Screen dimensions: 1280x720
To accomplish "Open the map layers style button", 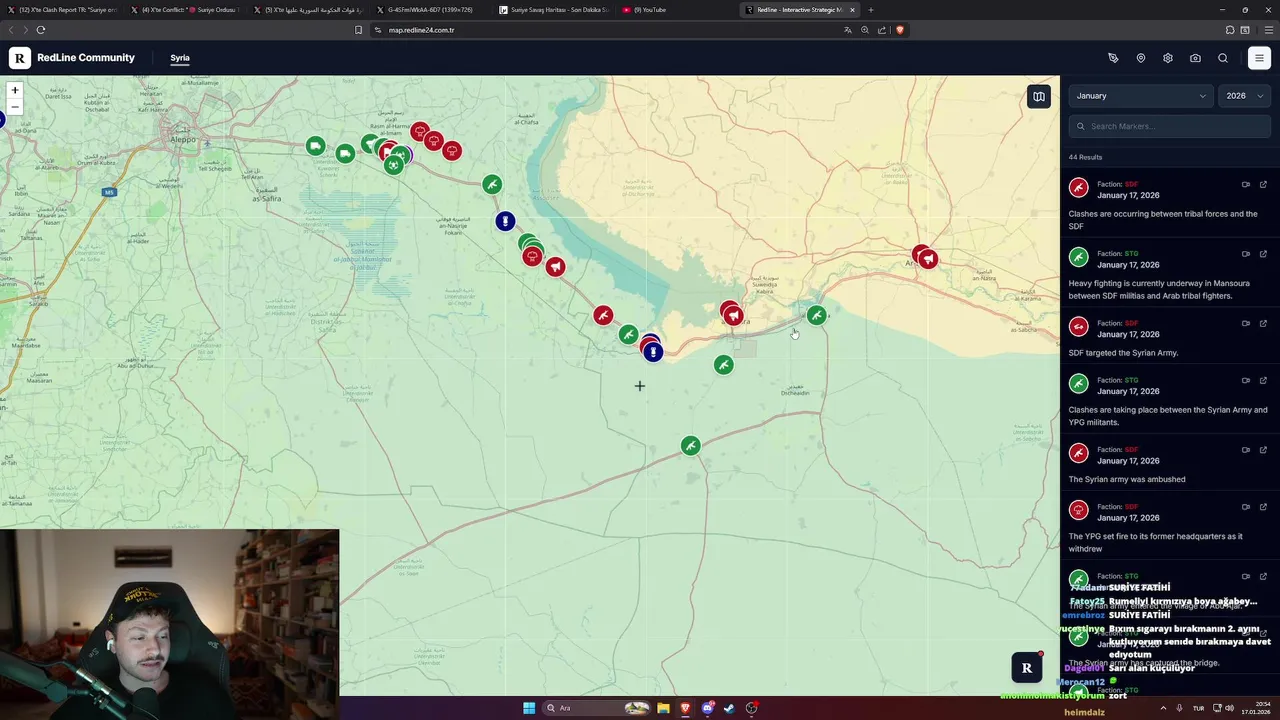I will click(1039, 97).
